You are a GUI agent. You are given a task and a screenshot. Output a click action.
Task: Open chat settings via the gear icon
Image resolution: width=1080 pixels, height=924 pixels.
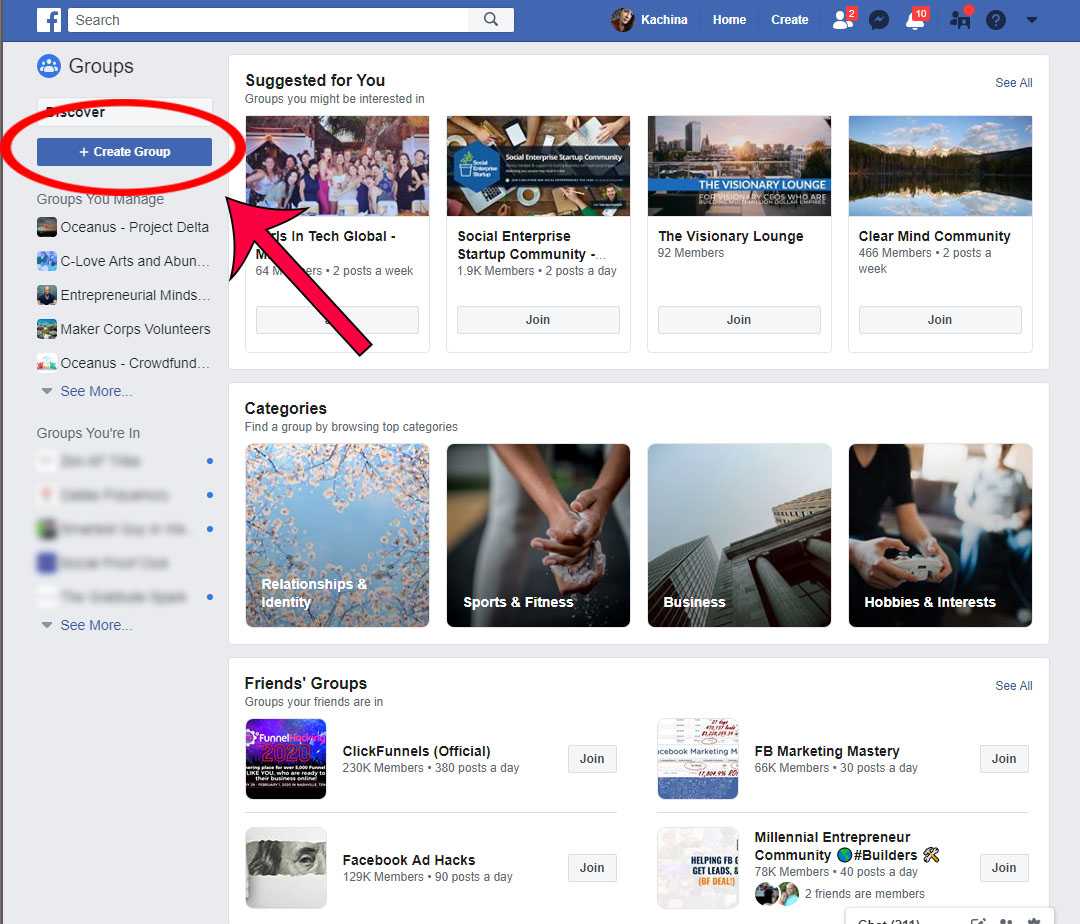coord(1034,920)
